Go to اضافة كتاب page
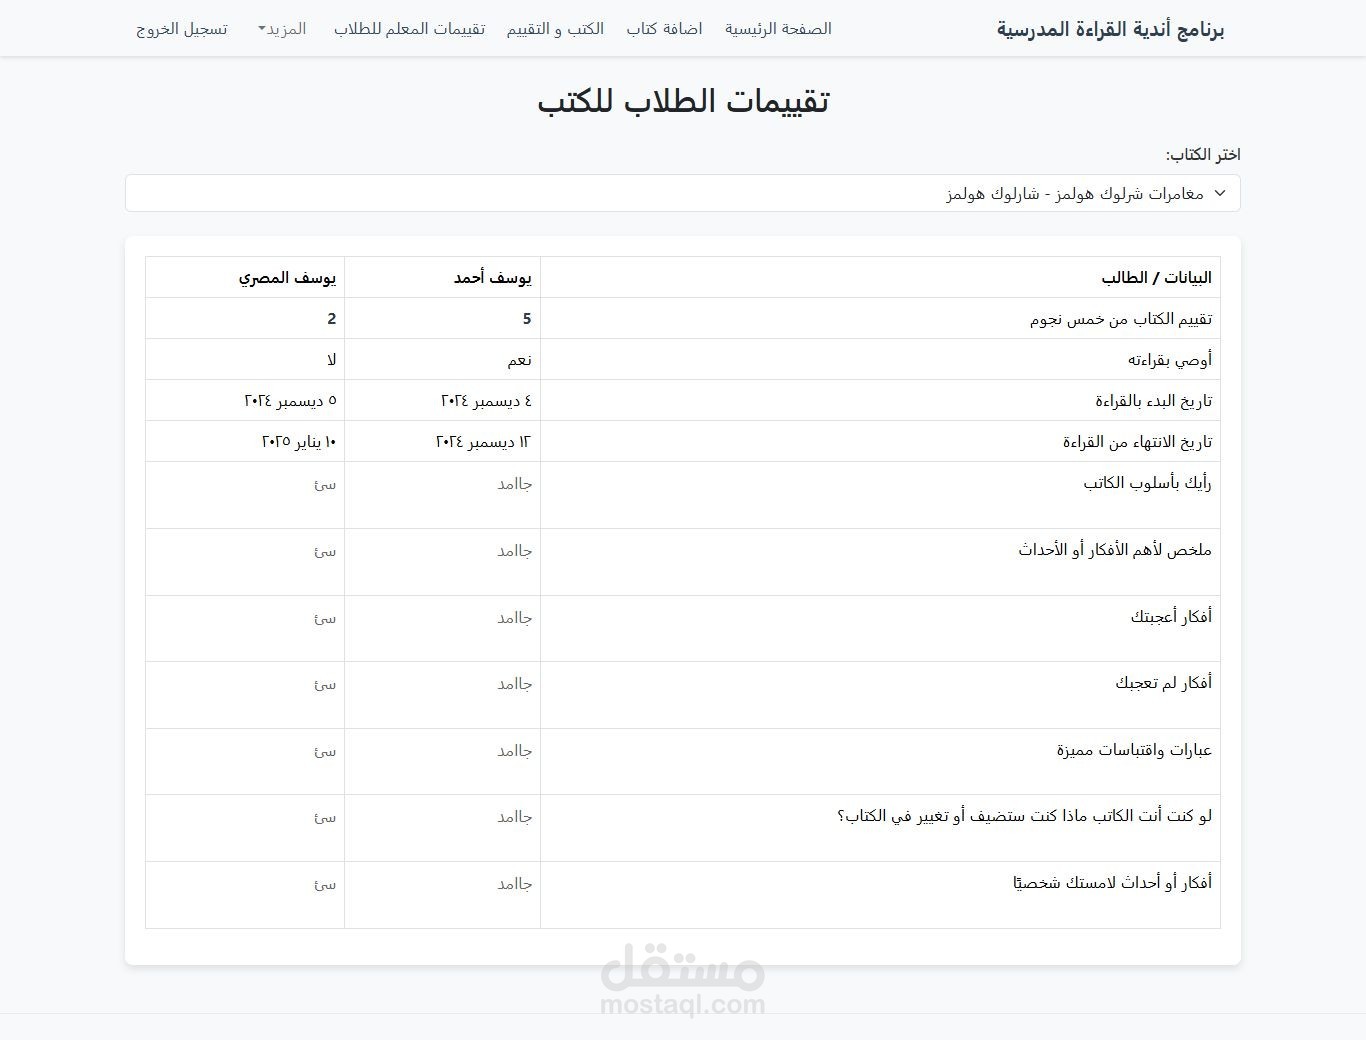Image resolution: width=1366 pixels, height=1040 pixels. 665,29
